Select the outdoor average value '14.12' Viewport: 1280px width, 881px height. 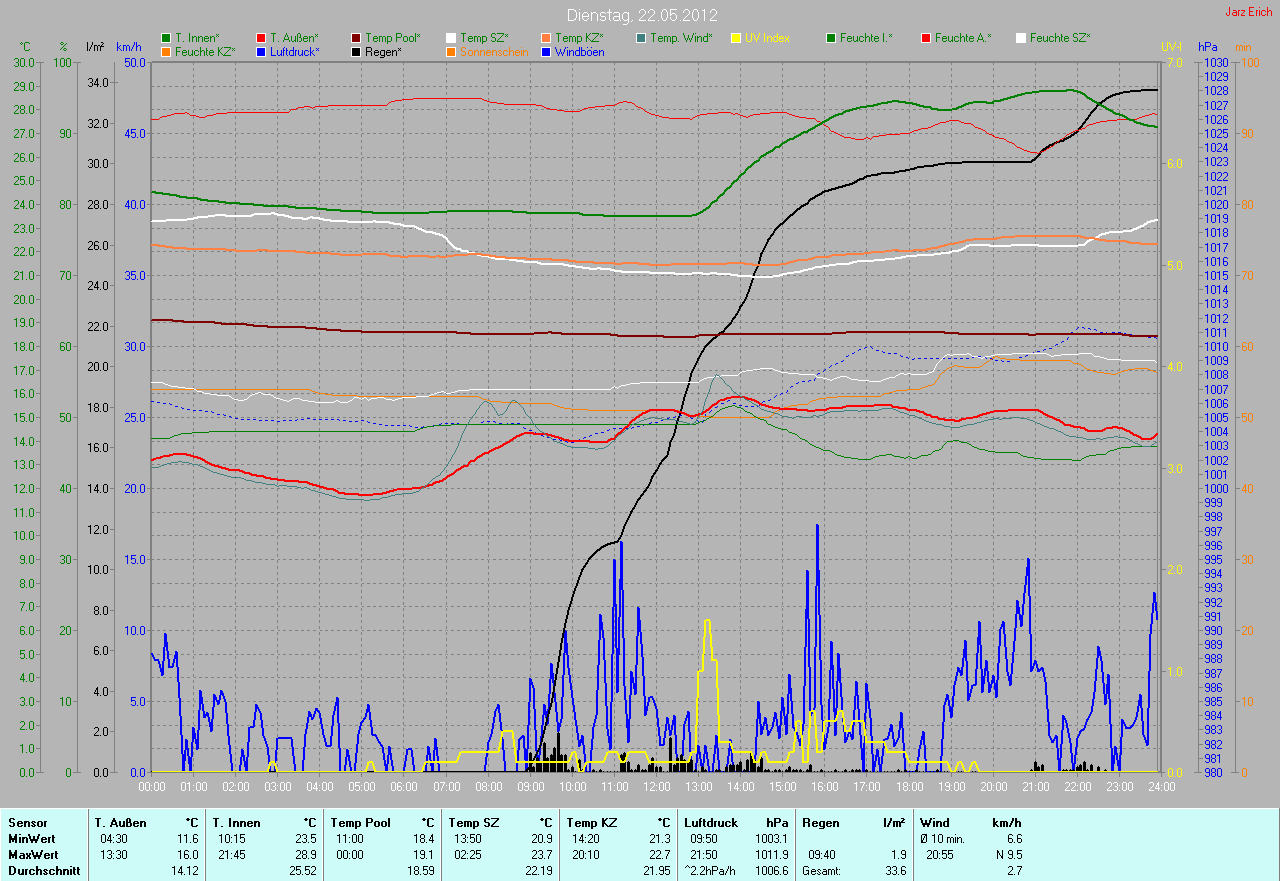coord(184,871)
